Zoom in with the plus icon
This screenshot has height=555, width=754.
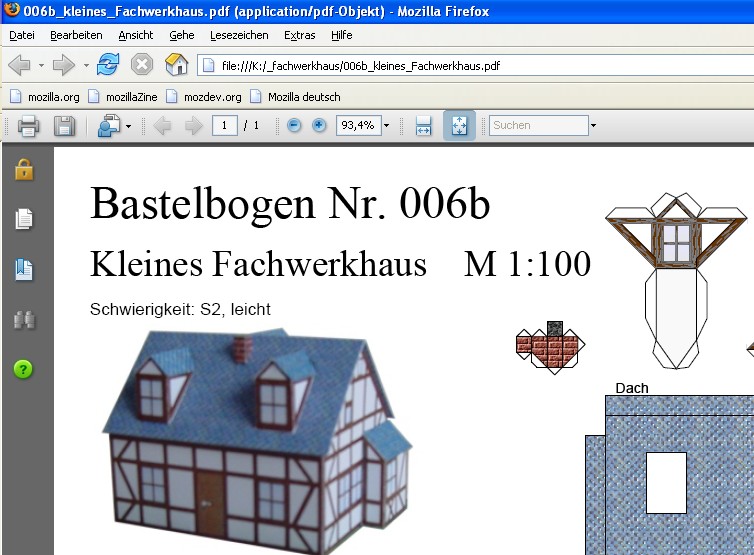[319, 126]
